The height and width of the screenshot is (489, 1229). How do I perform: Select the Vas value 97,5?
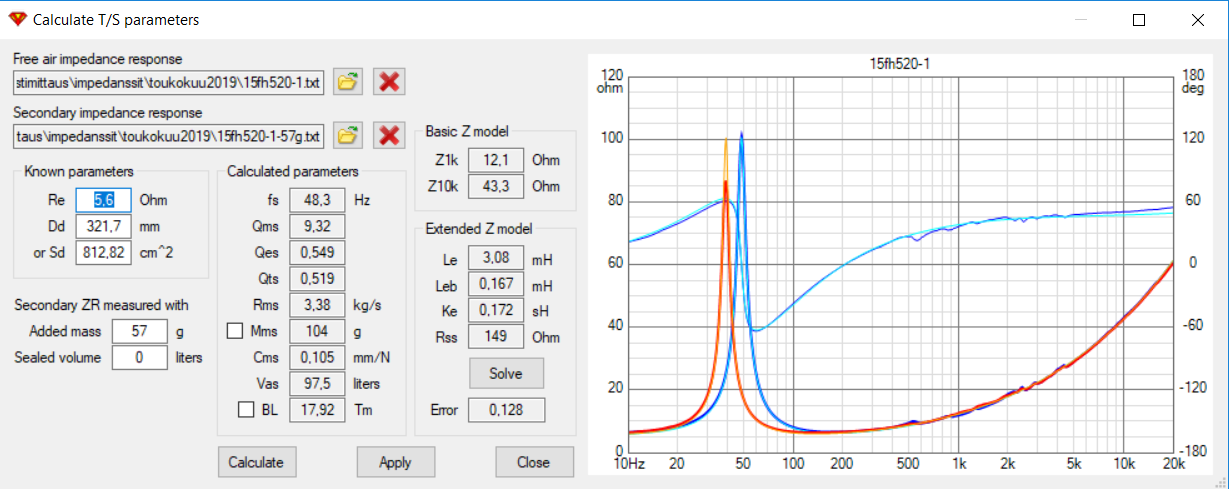[x=317, y=383]
